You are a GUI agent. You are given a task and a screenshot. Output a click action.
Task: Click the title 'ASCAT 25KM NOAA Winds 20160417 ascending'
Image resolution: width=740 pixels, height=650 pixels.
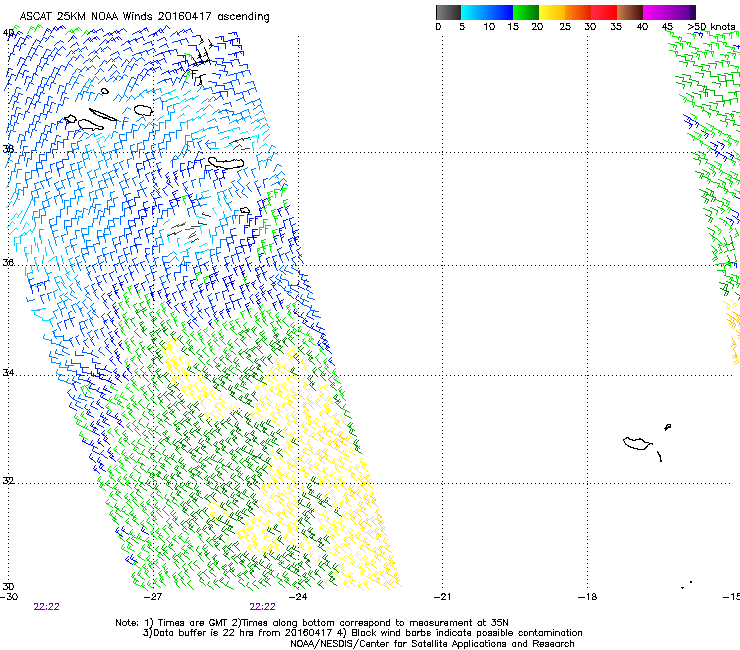(x=144, y=17)
